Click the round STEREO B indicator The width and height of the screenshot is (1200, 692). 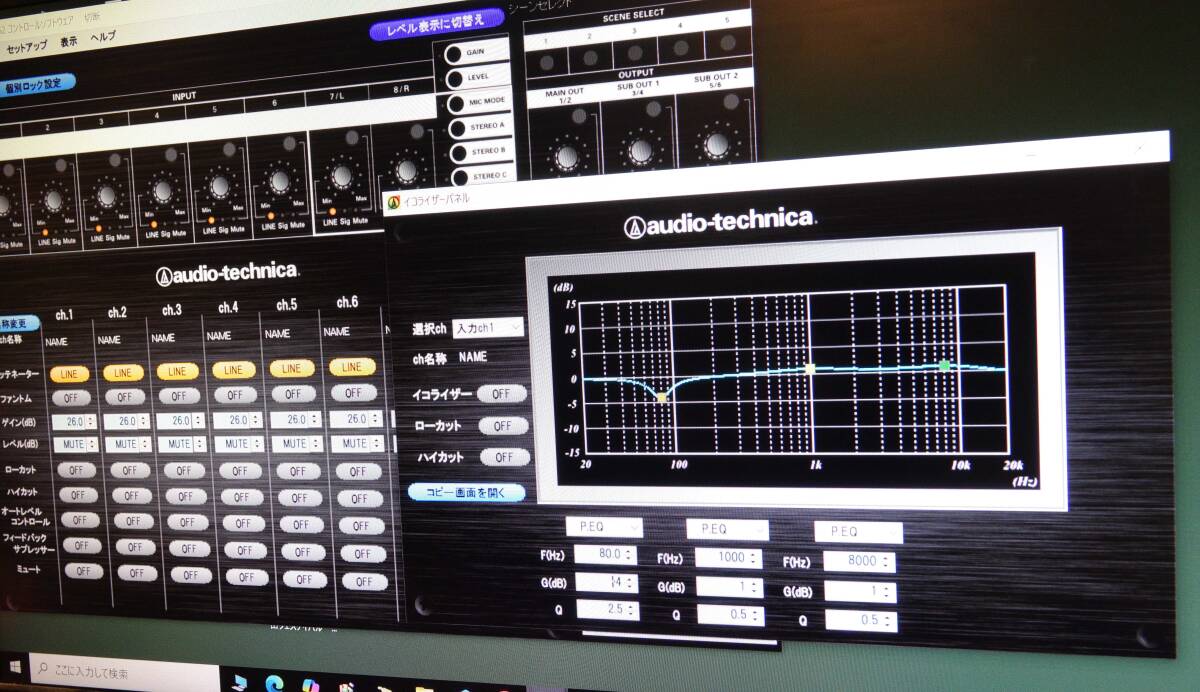(457, 153)
